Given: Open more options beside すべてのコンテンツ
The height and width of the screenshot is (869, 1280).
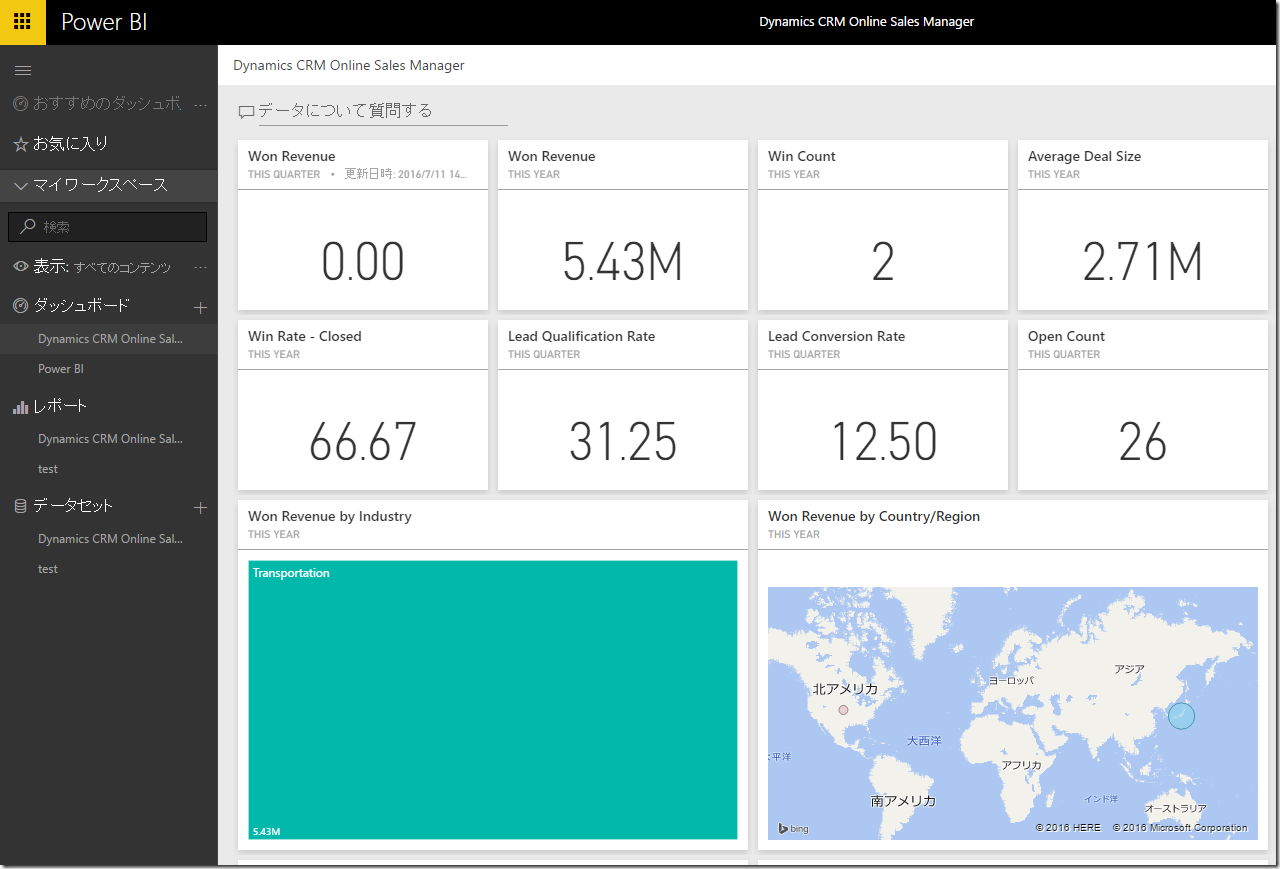Looking at the screenshot, I should [x=200, y=267].
